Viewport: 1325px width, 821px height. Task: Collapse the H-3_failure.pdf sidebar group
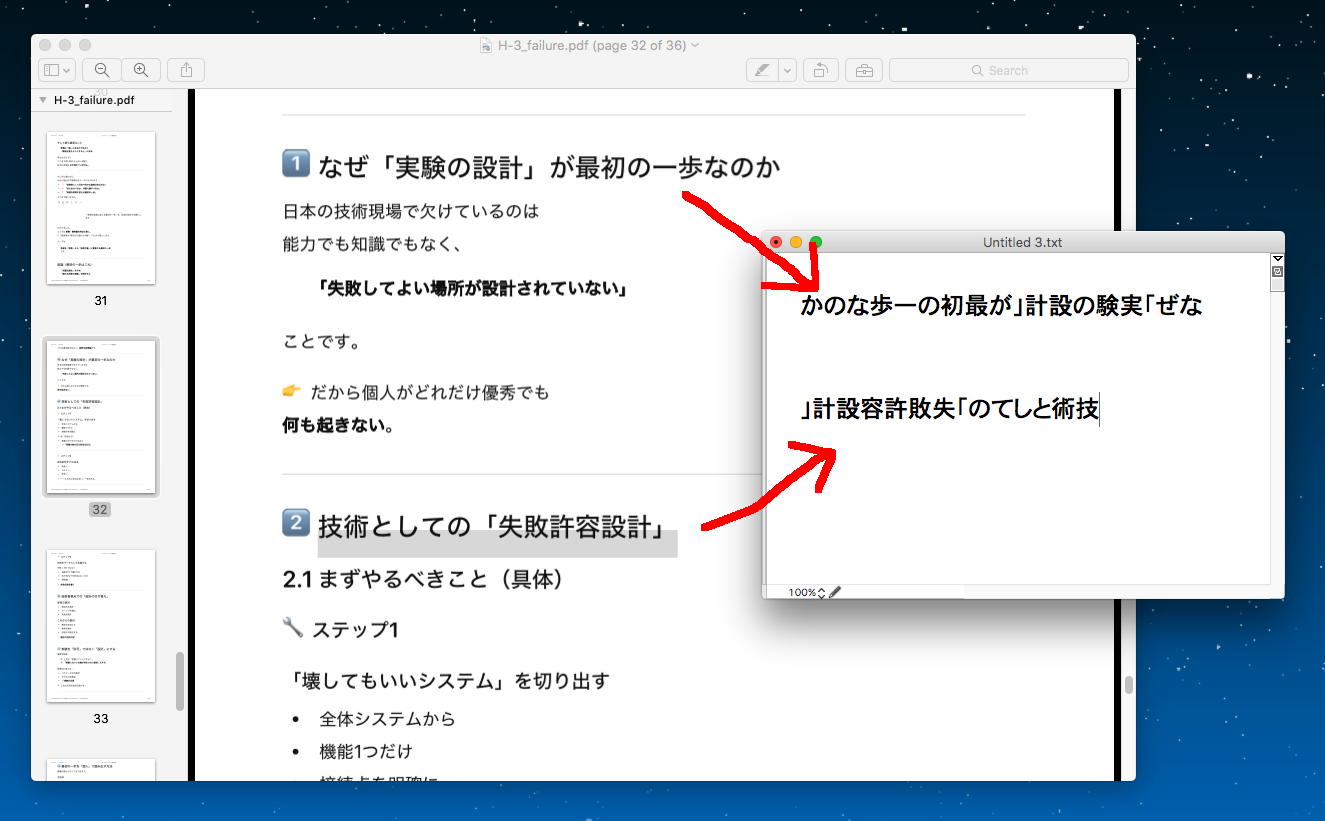(43, 100)
